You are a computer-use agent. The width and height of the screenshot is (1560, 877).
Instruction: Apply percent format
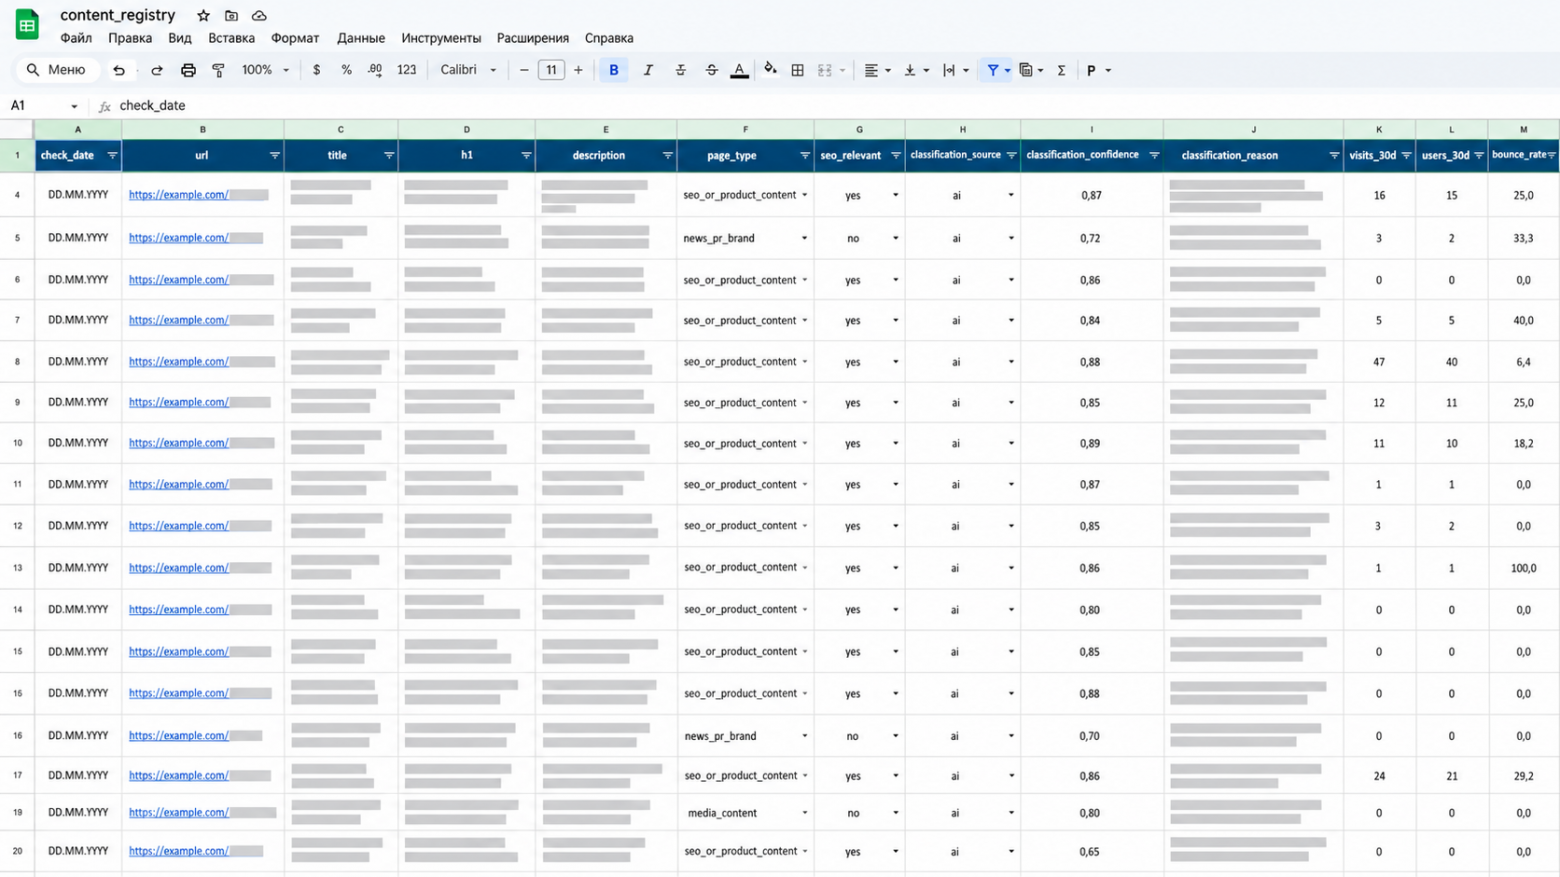[346, 70]
